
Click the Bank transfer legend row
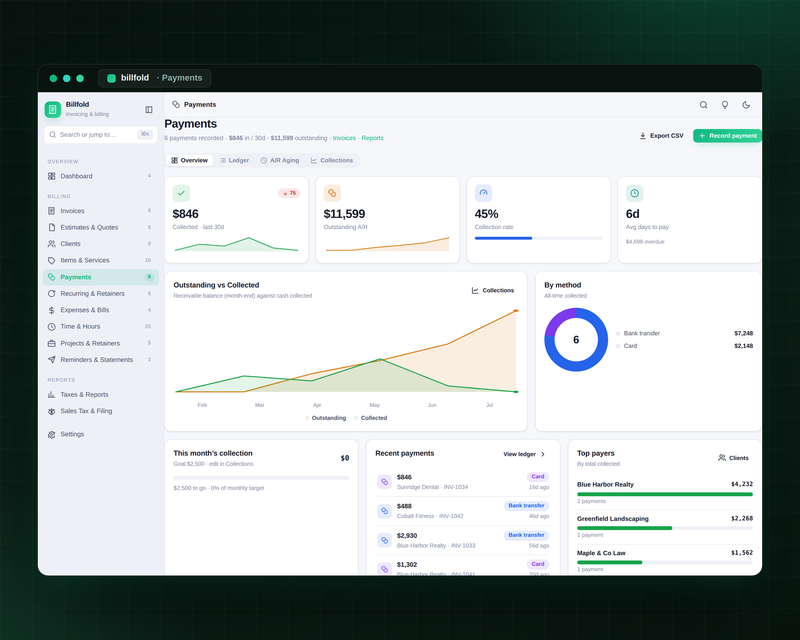684,333
